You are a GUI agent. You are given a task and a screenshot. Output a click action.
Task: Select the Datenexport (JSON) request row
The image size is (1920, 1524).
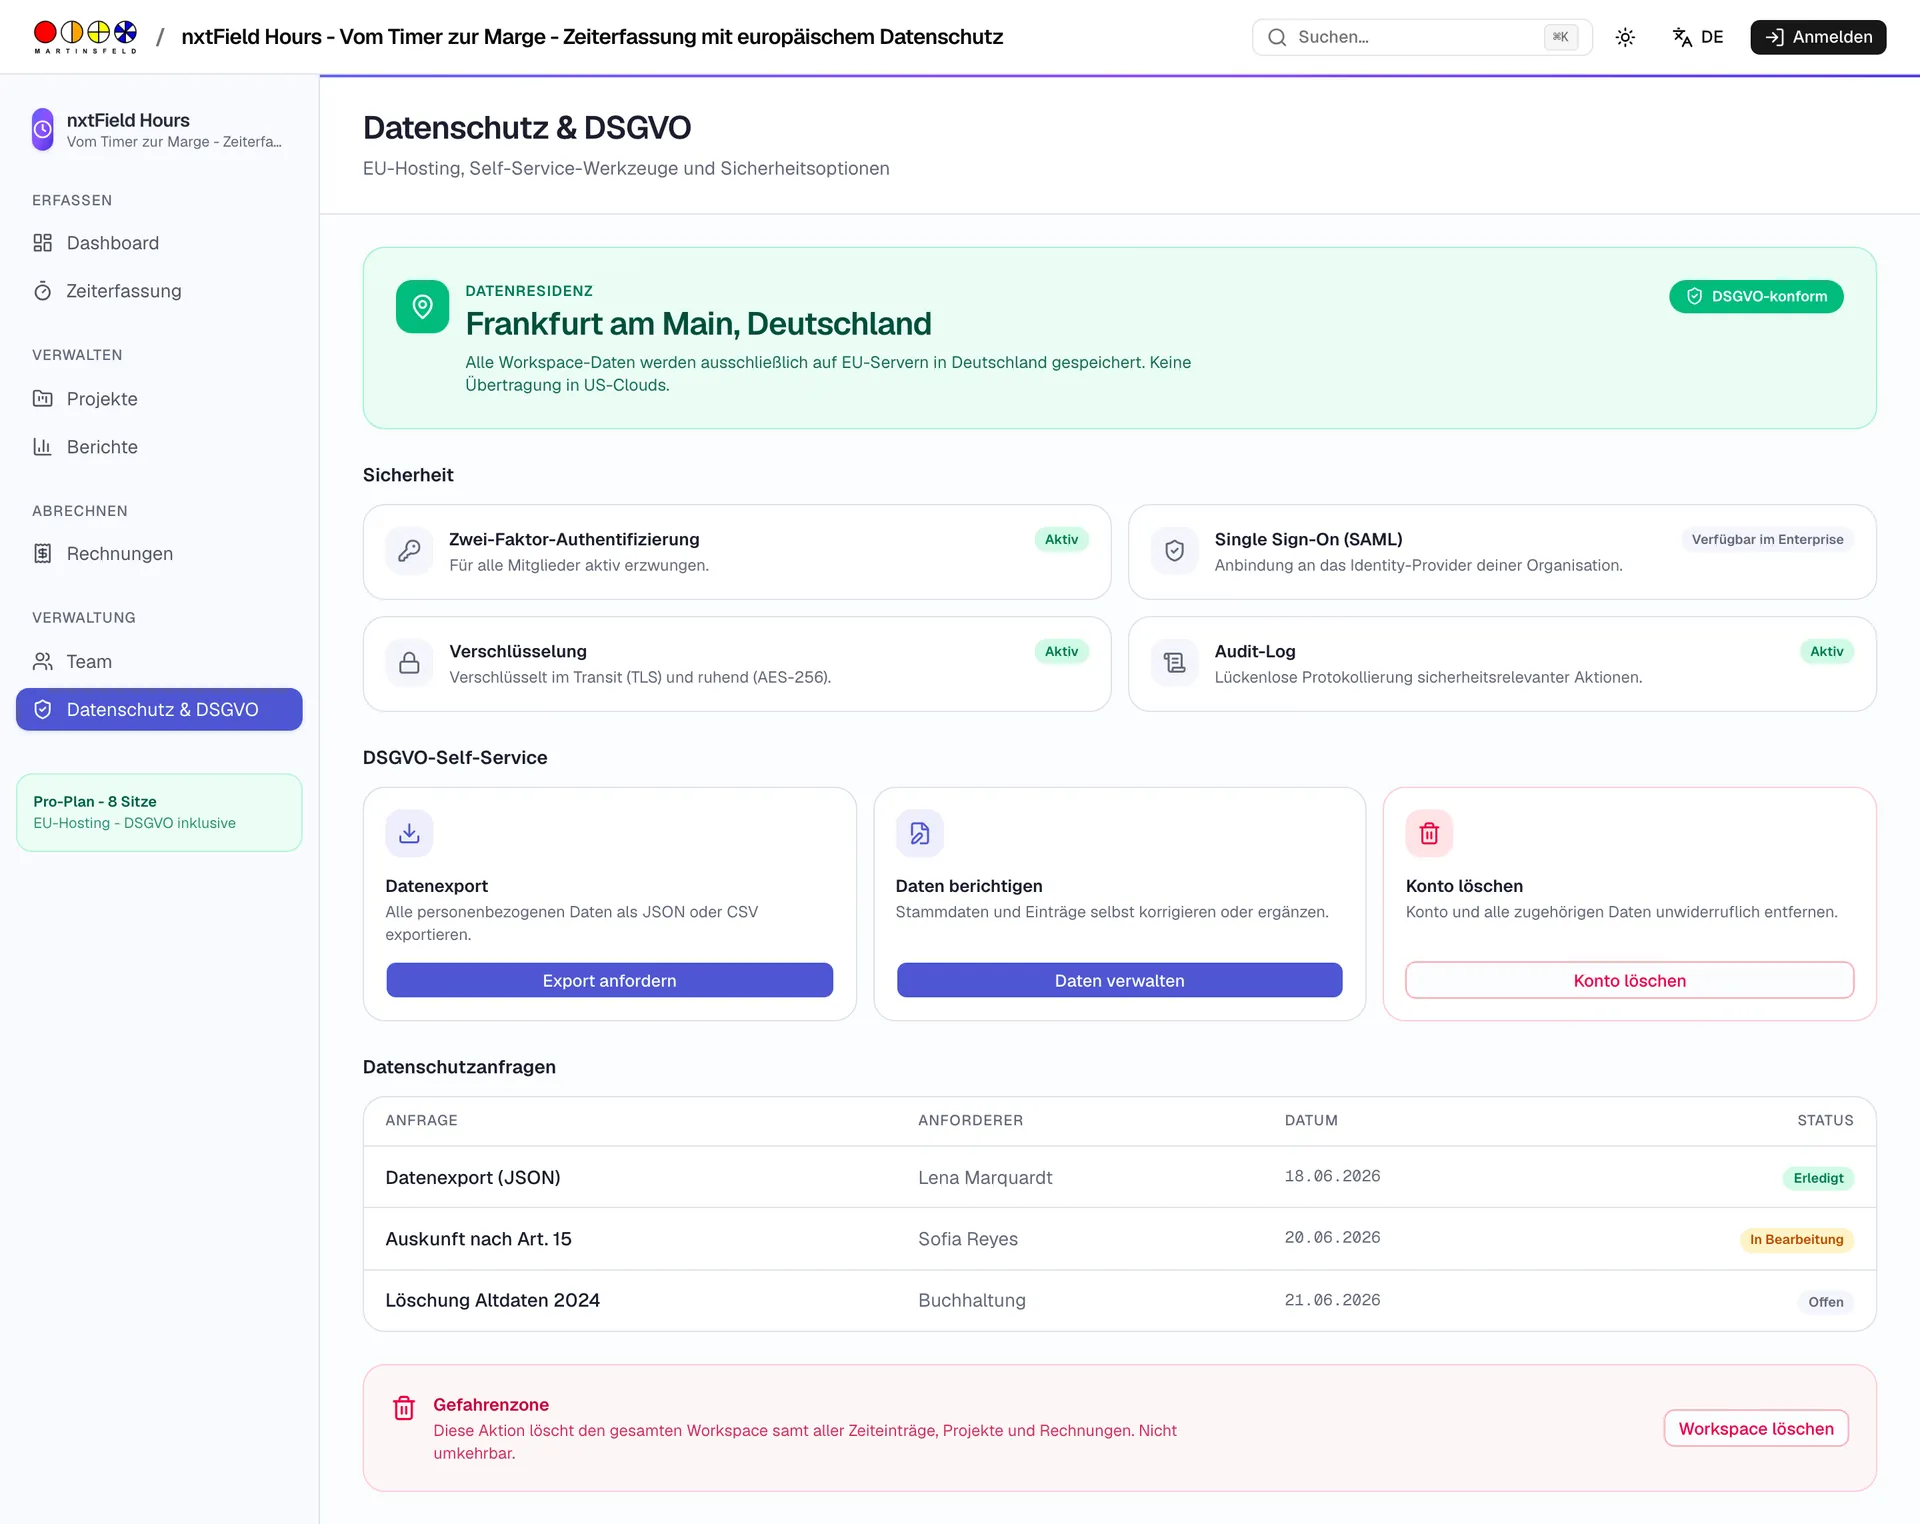(1120, 1177)
